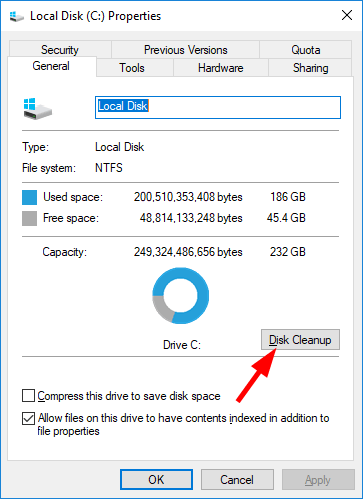Image resolution: width=363 pixels, height=499 pixels.
Task: Select the General tab
Action: click(x=51, y=66)
